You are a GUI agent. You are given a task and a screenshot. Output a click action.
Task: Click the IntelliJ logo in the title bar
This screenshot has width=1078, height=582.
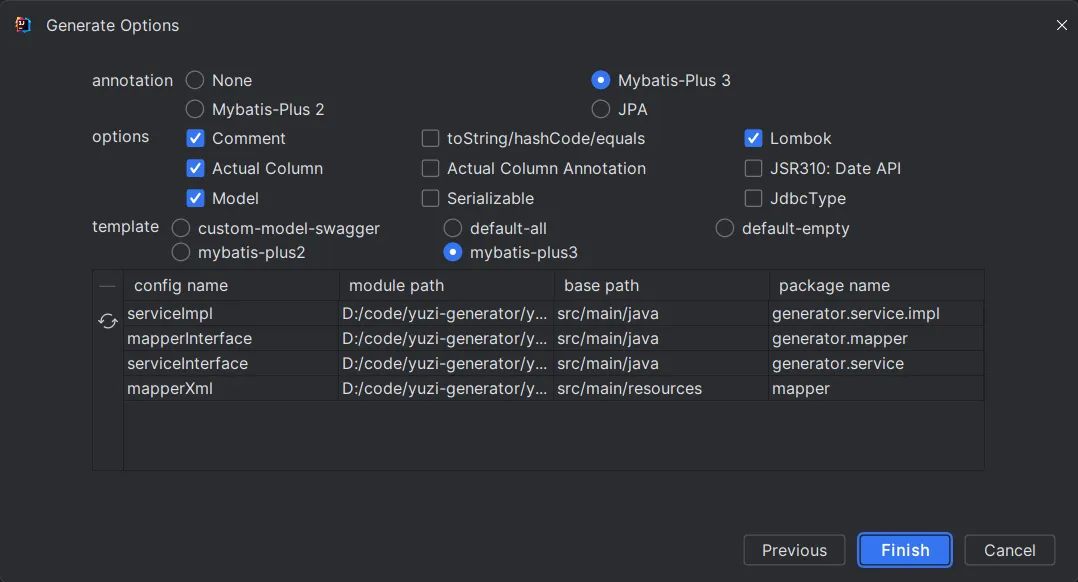pyautogui.click(x=24, y=25)
